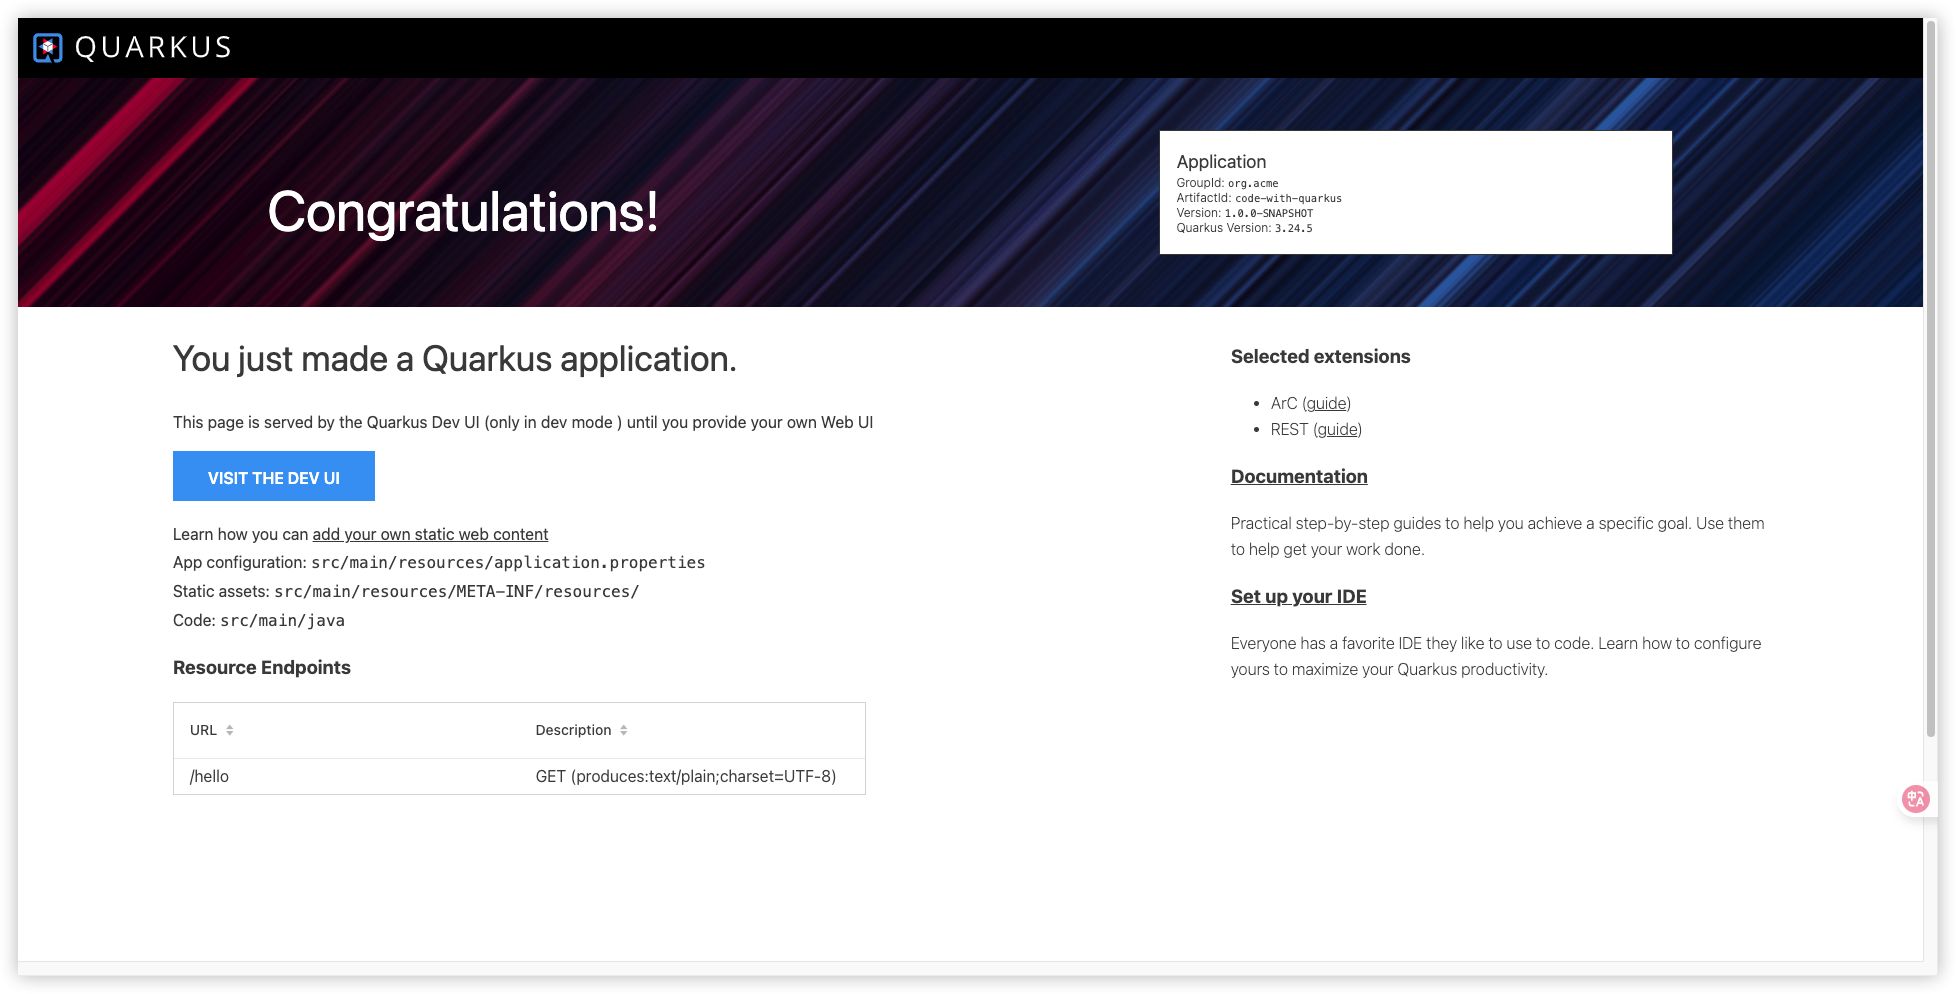Click the 'You just made a Quarkus application.' heading
Viewport: 1956px width, 994px height.
455,359
